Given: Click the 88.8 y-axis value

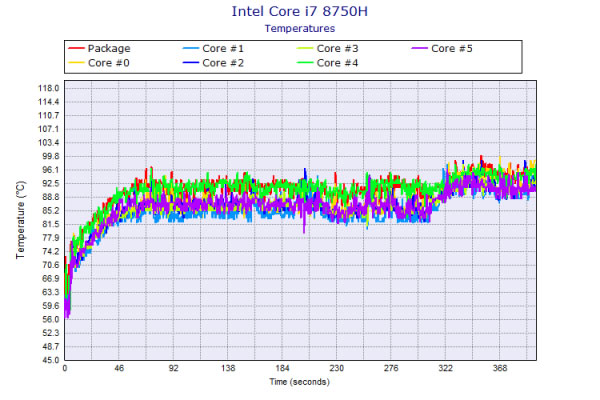Looking at the screenshot, I should [x=51, y=197].
